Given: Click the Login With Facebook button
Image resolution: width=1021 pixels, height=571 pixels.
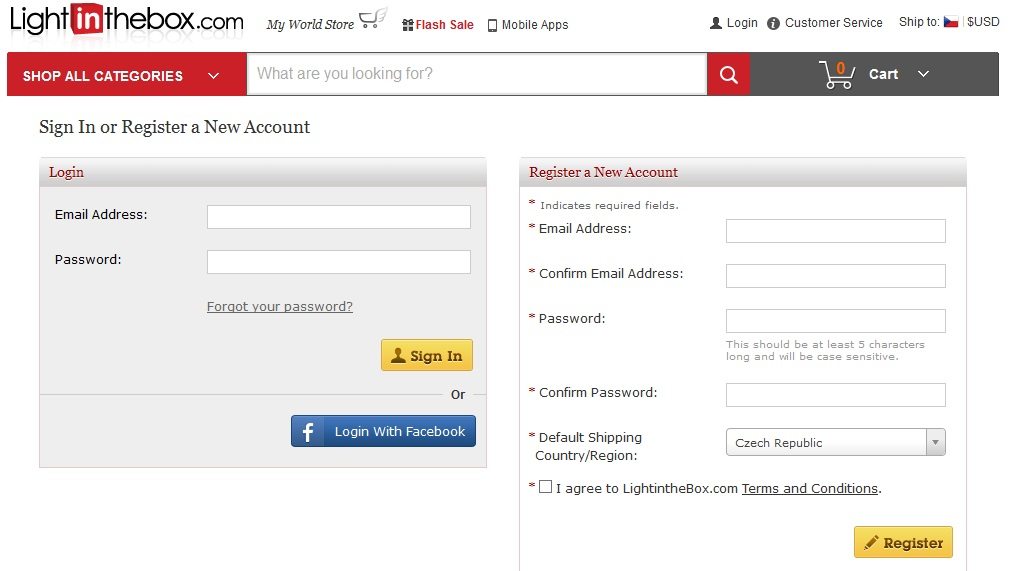Looking at the screenshot, I should click(383, 431).
